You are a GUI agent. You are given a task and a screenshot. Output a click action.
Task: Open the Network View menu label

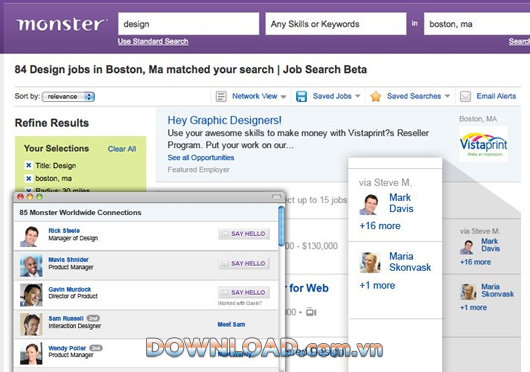coord(255,96)
